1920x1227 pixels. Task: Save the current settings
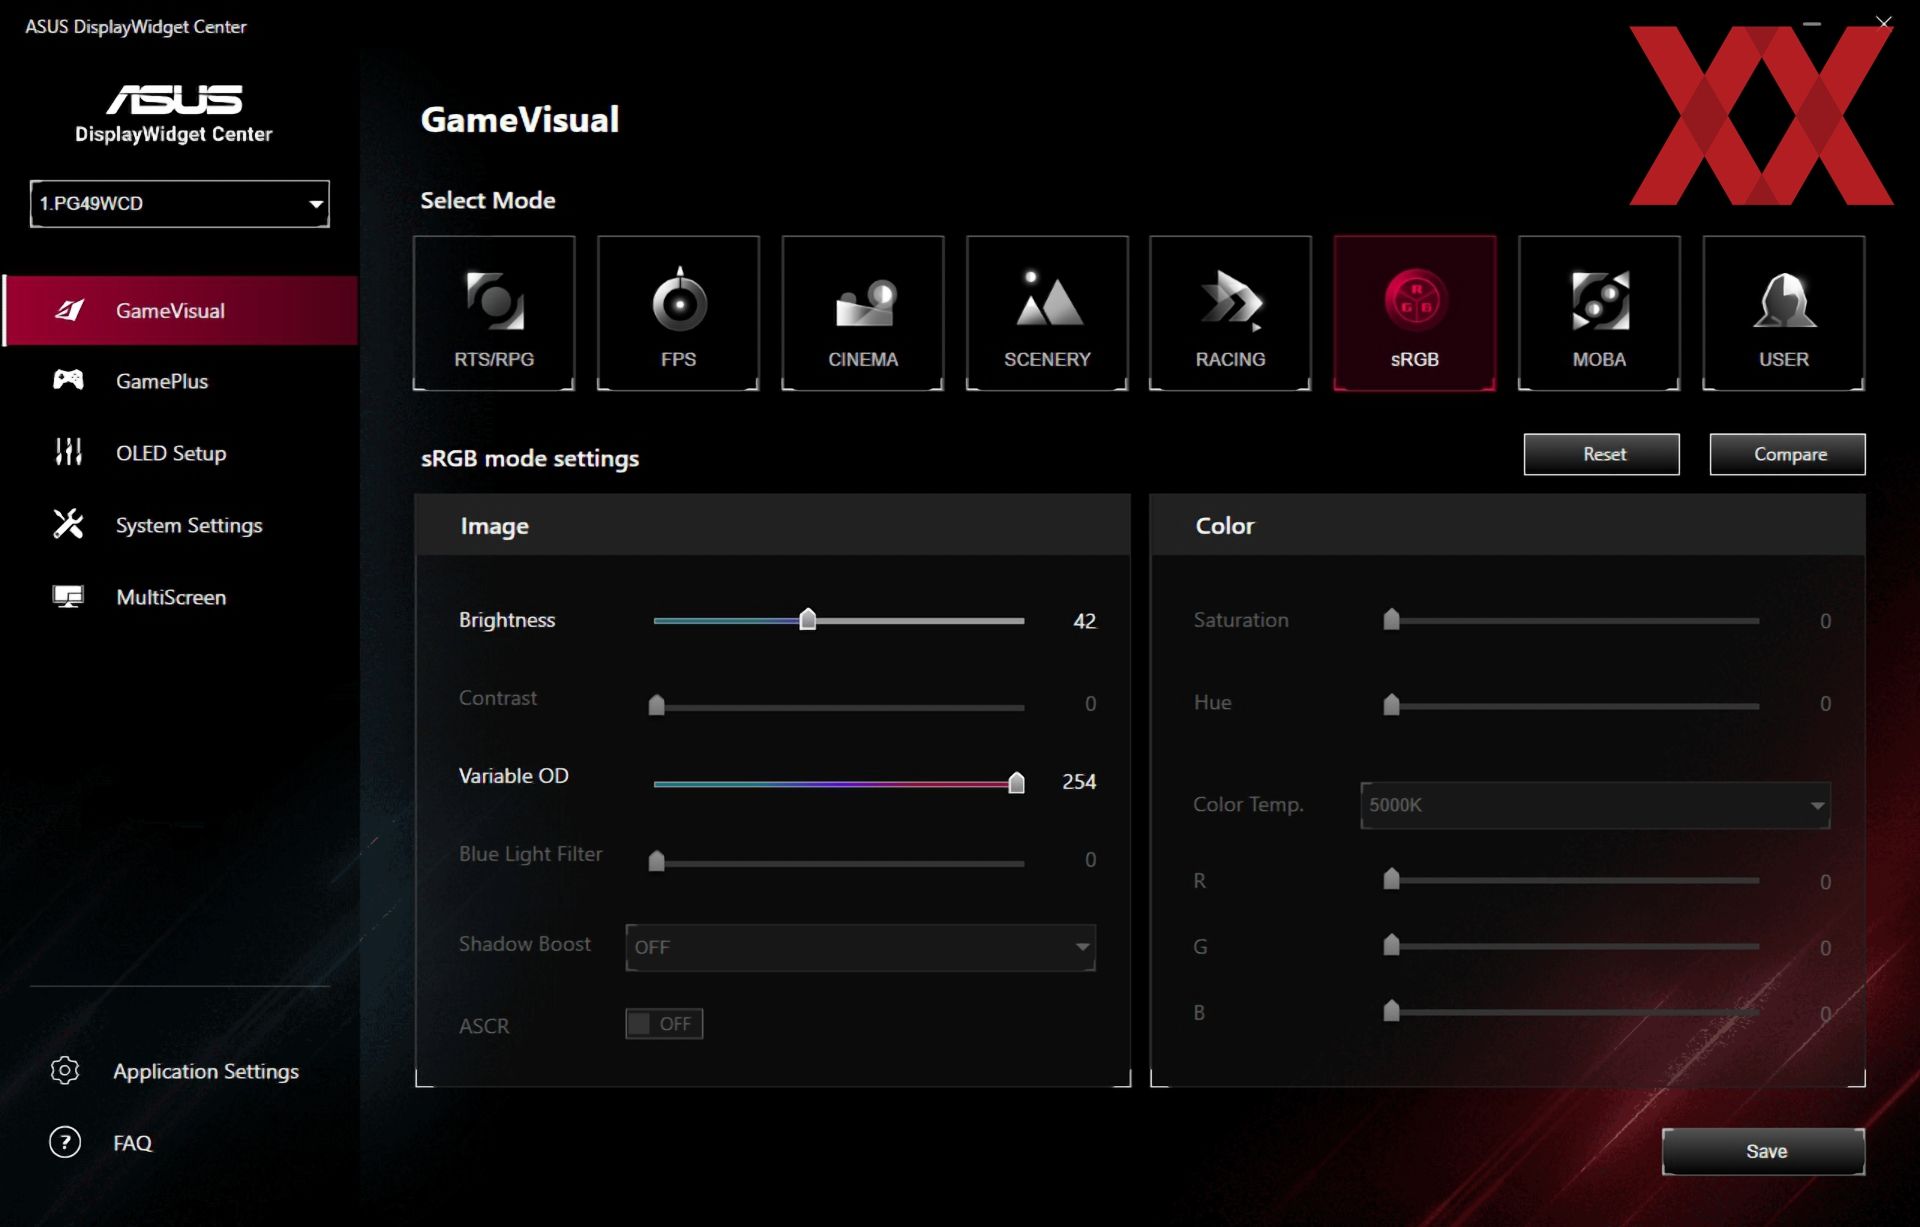(x=1764, y=1151)
